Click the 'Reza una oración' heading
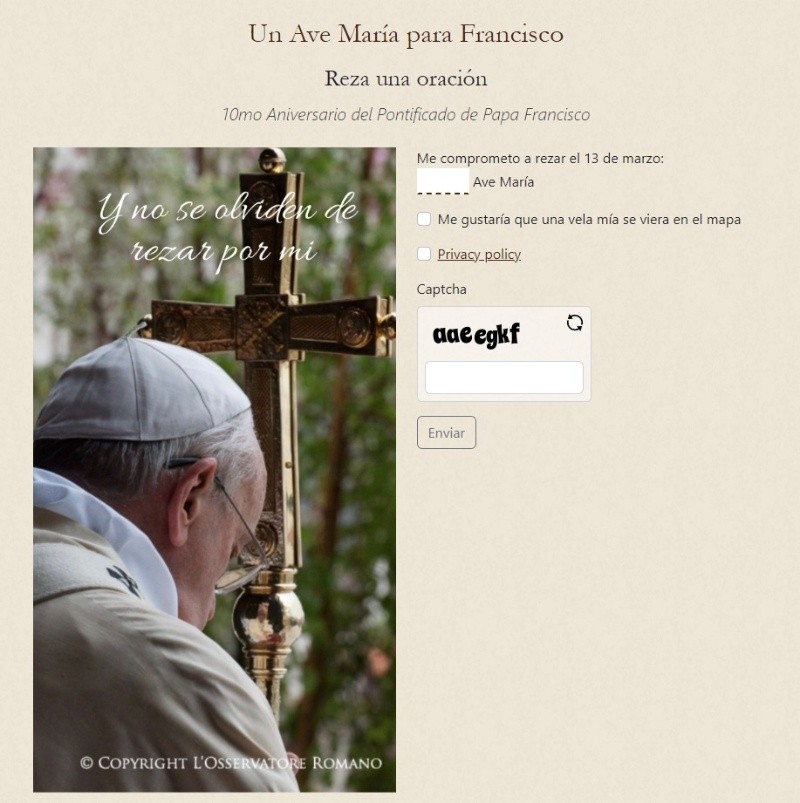The image size is (800, 803). (x=406, y=78)
